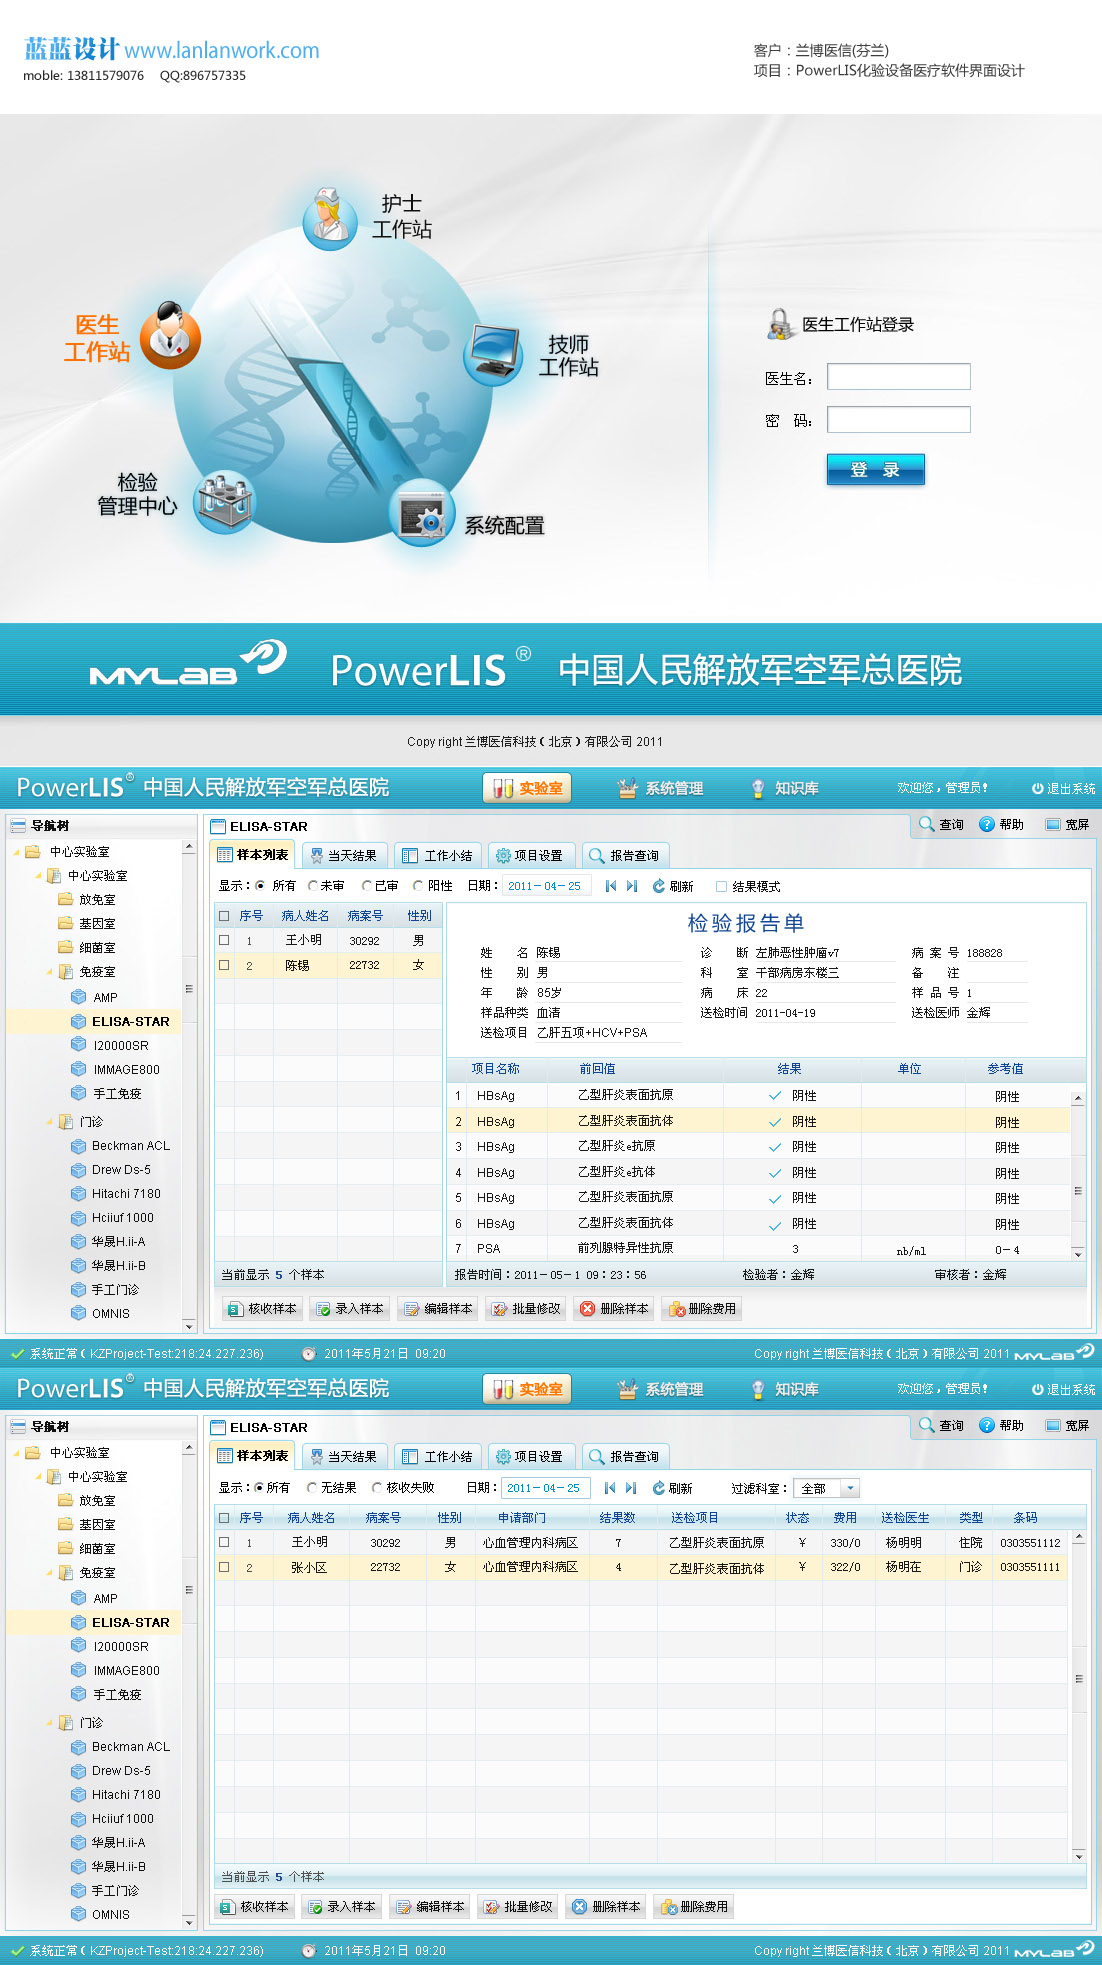Select the 未审 radio button
The width and height of the screenshot is (1102, 1965).
(312, 886)
